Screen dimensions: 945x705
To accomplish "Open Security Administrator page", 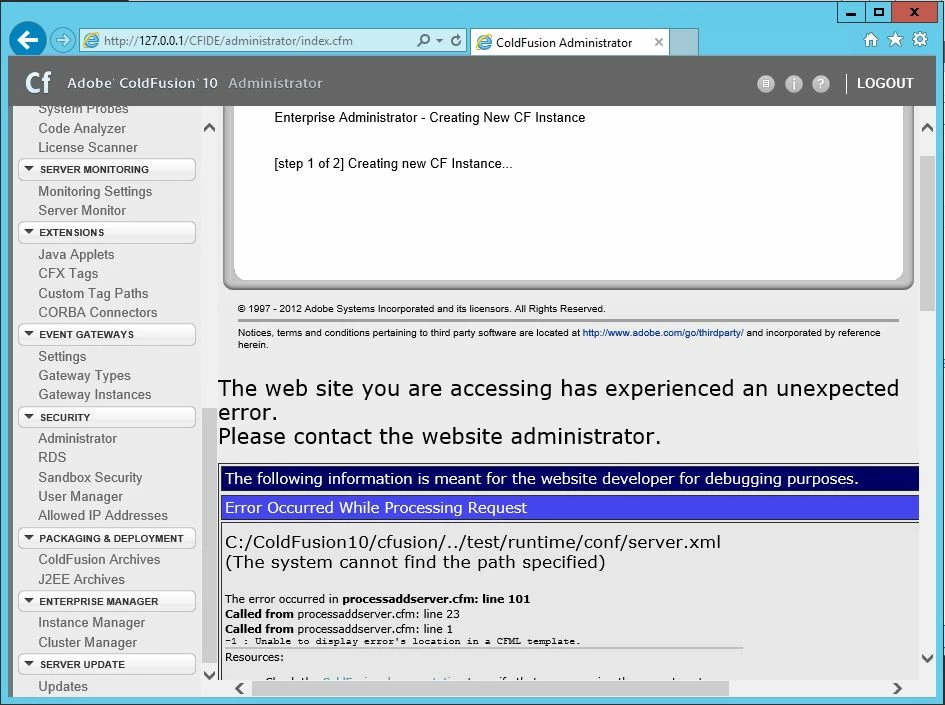I will click(78, 439).
